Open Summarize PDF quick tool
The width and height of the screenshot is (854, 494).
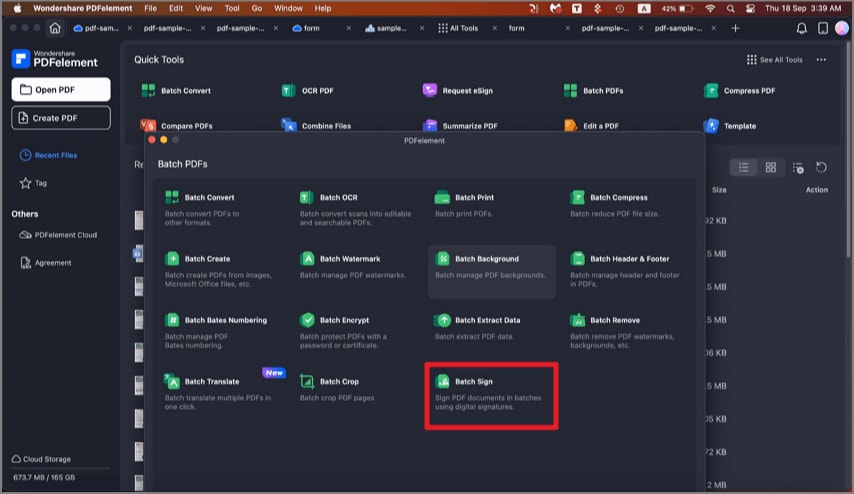[461, 126]
